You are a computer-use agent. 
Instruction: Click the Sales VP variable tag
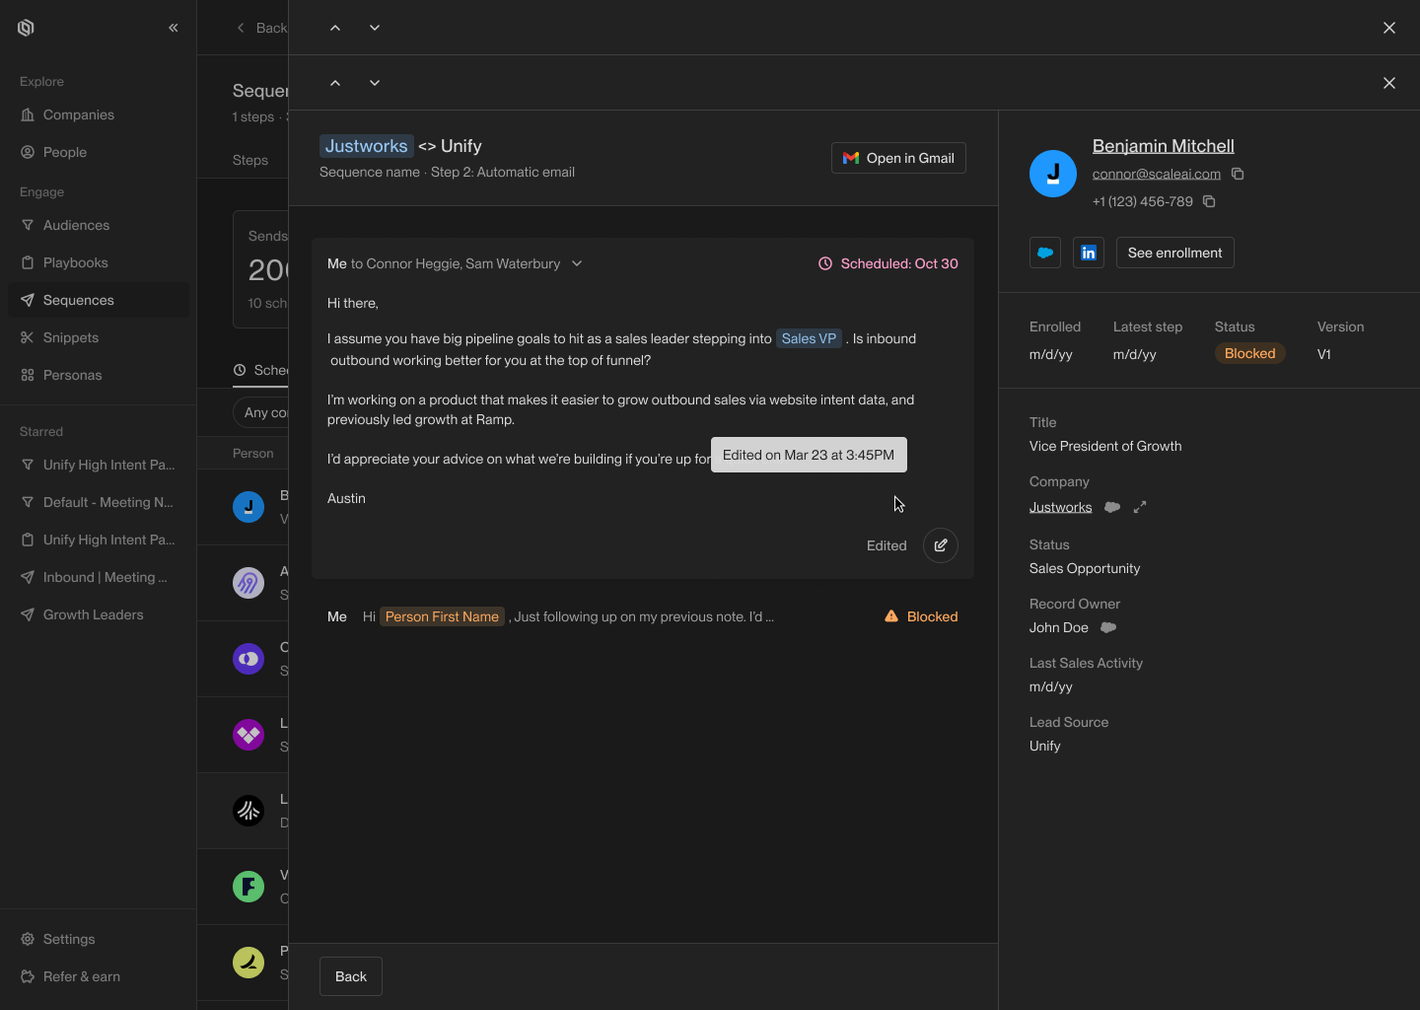[x=809, y=339]
